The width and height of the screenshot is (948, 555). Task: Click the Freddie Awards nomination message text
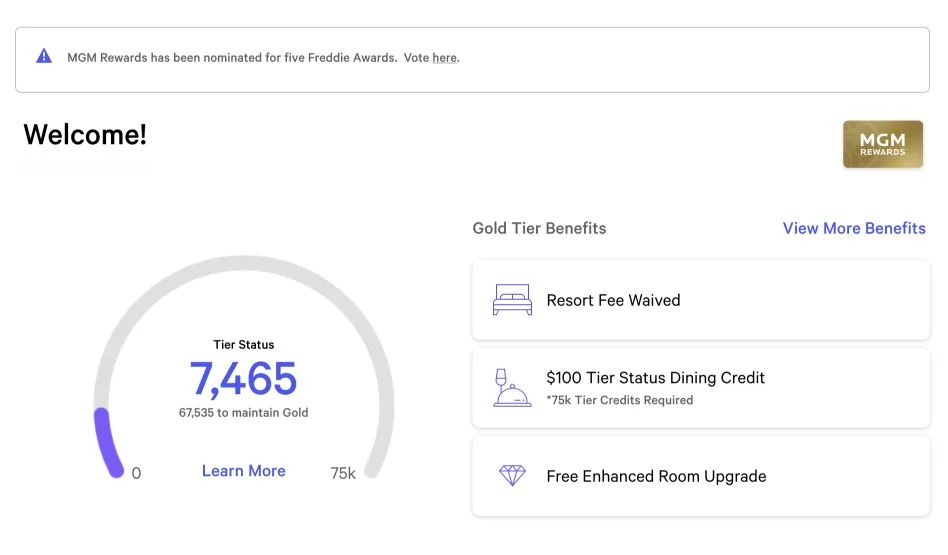[263, 58]
